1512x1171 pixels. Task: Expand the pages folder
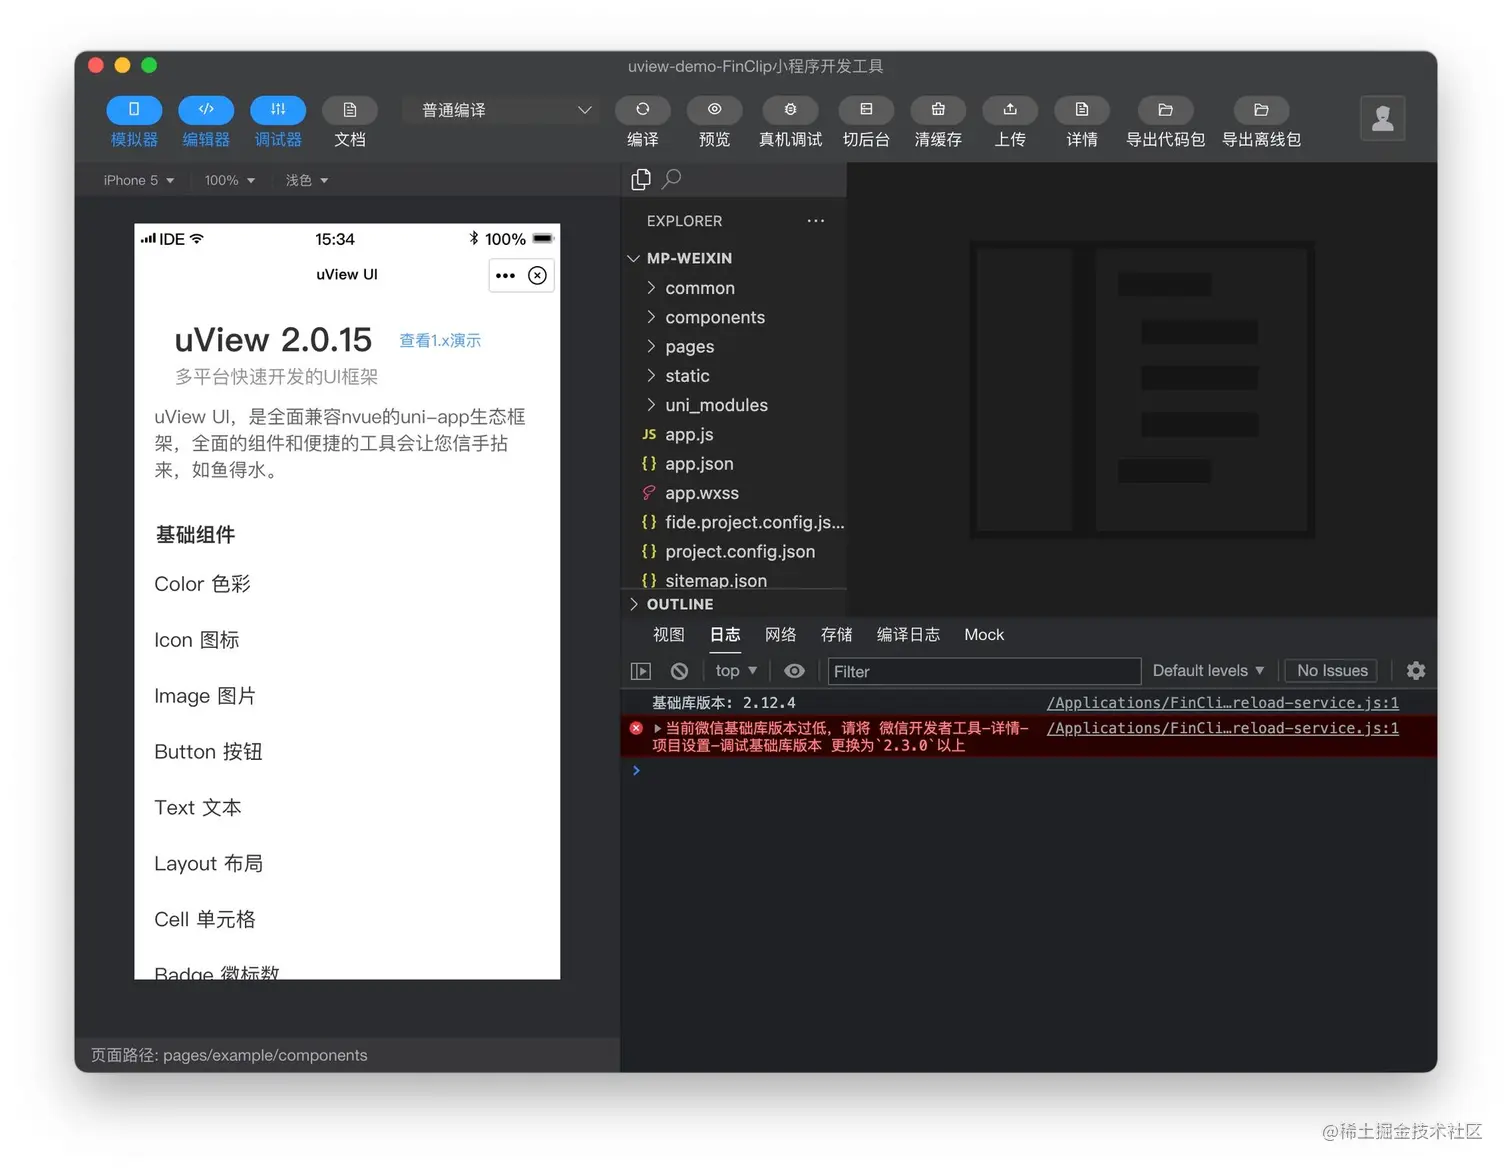[x=733, y=346]
